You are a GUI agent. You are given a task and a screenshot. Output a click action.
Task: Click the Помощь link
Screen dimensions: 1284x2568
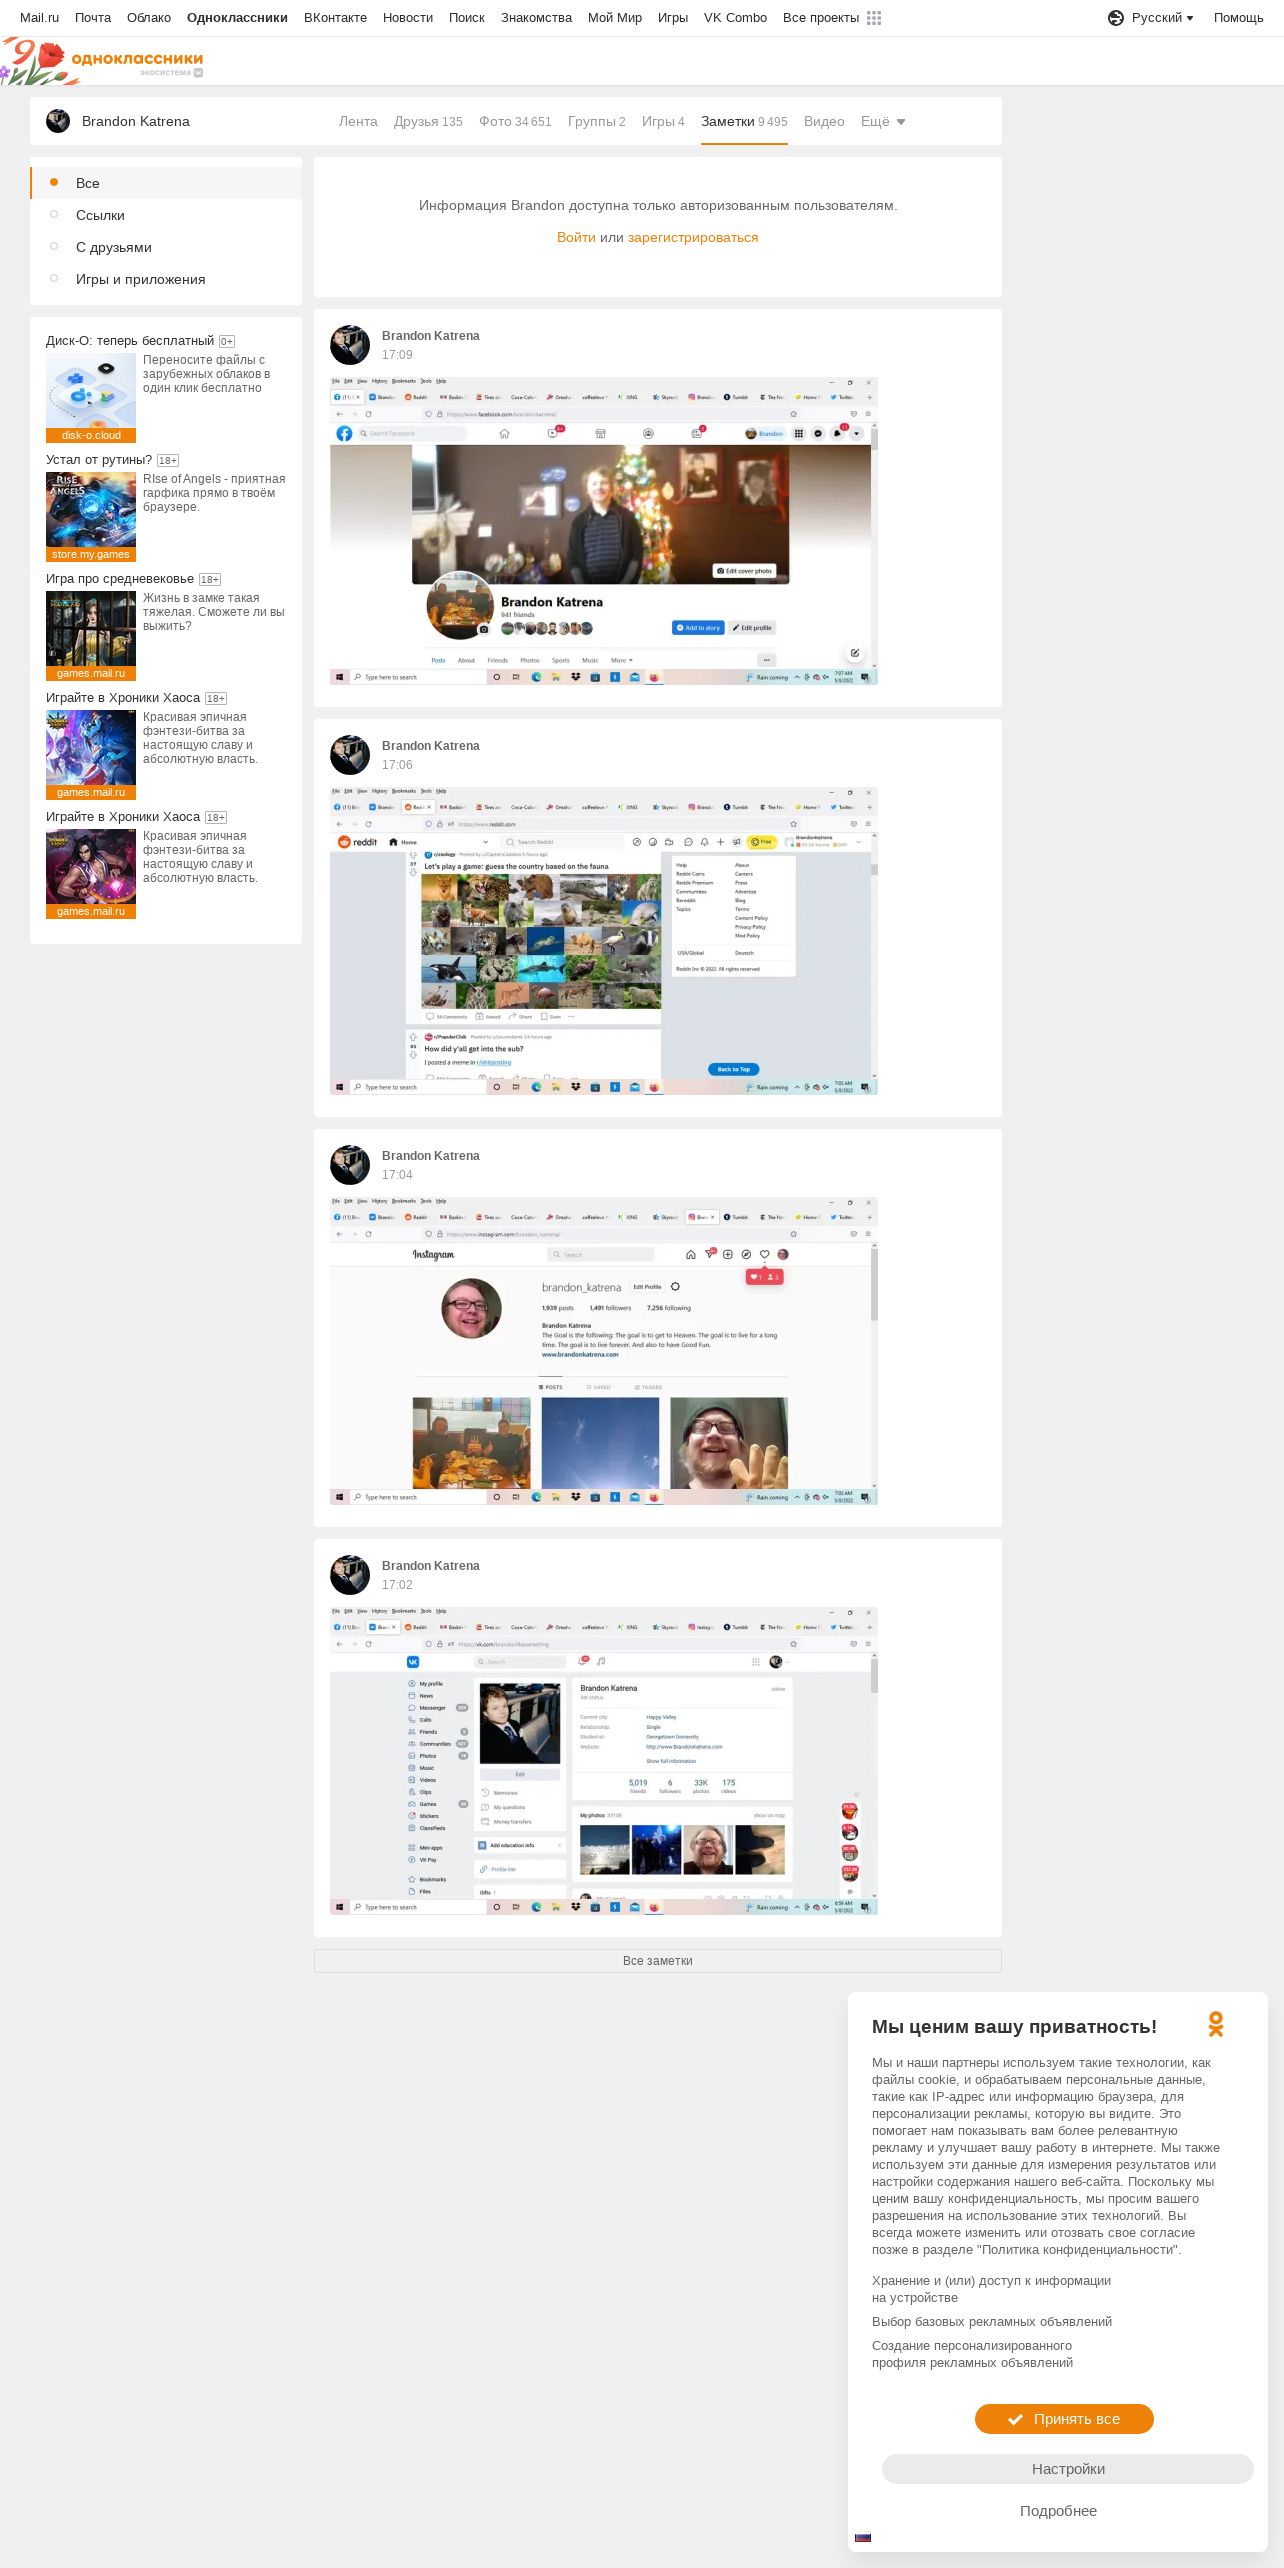tap(1238, 18)
